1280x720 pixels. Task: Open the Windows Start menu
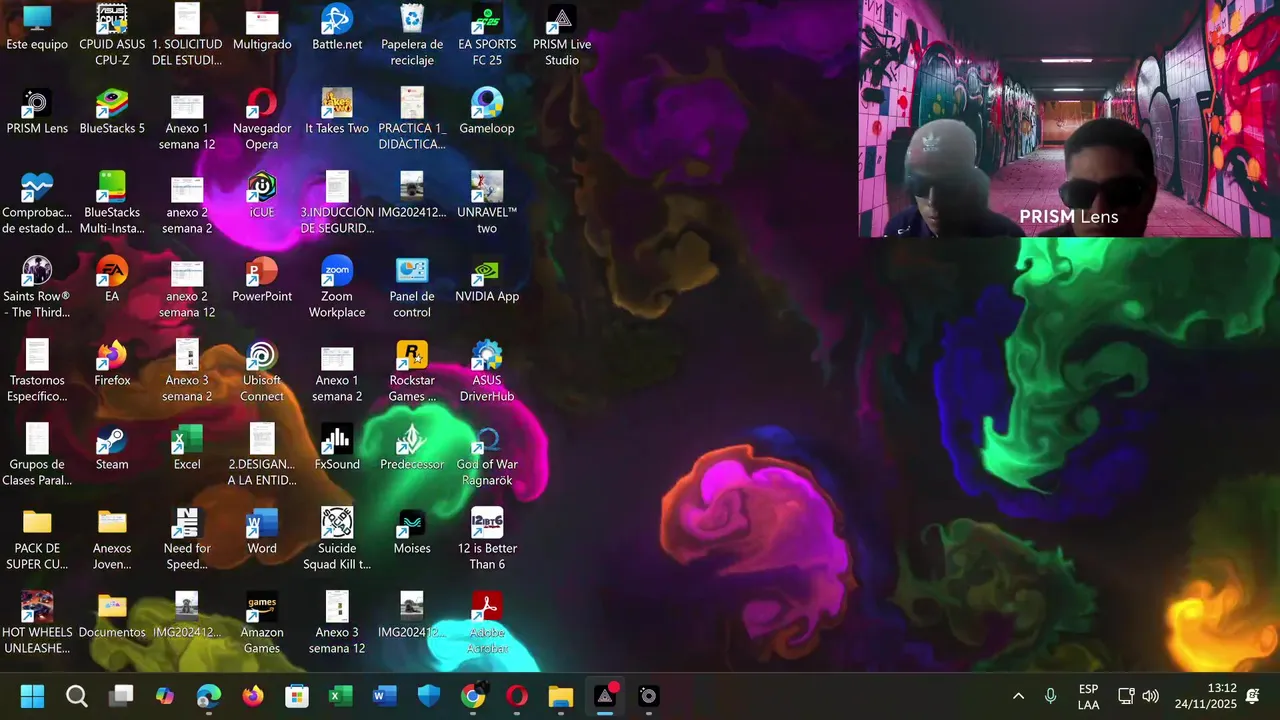click(33, 696)
